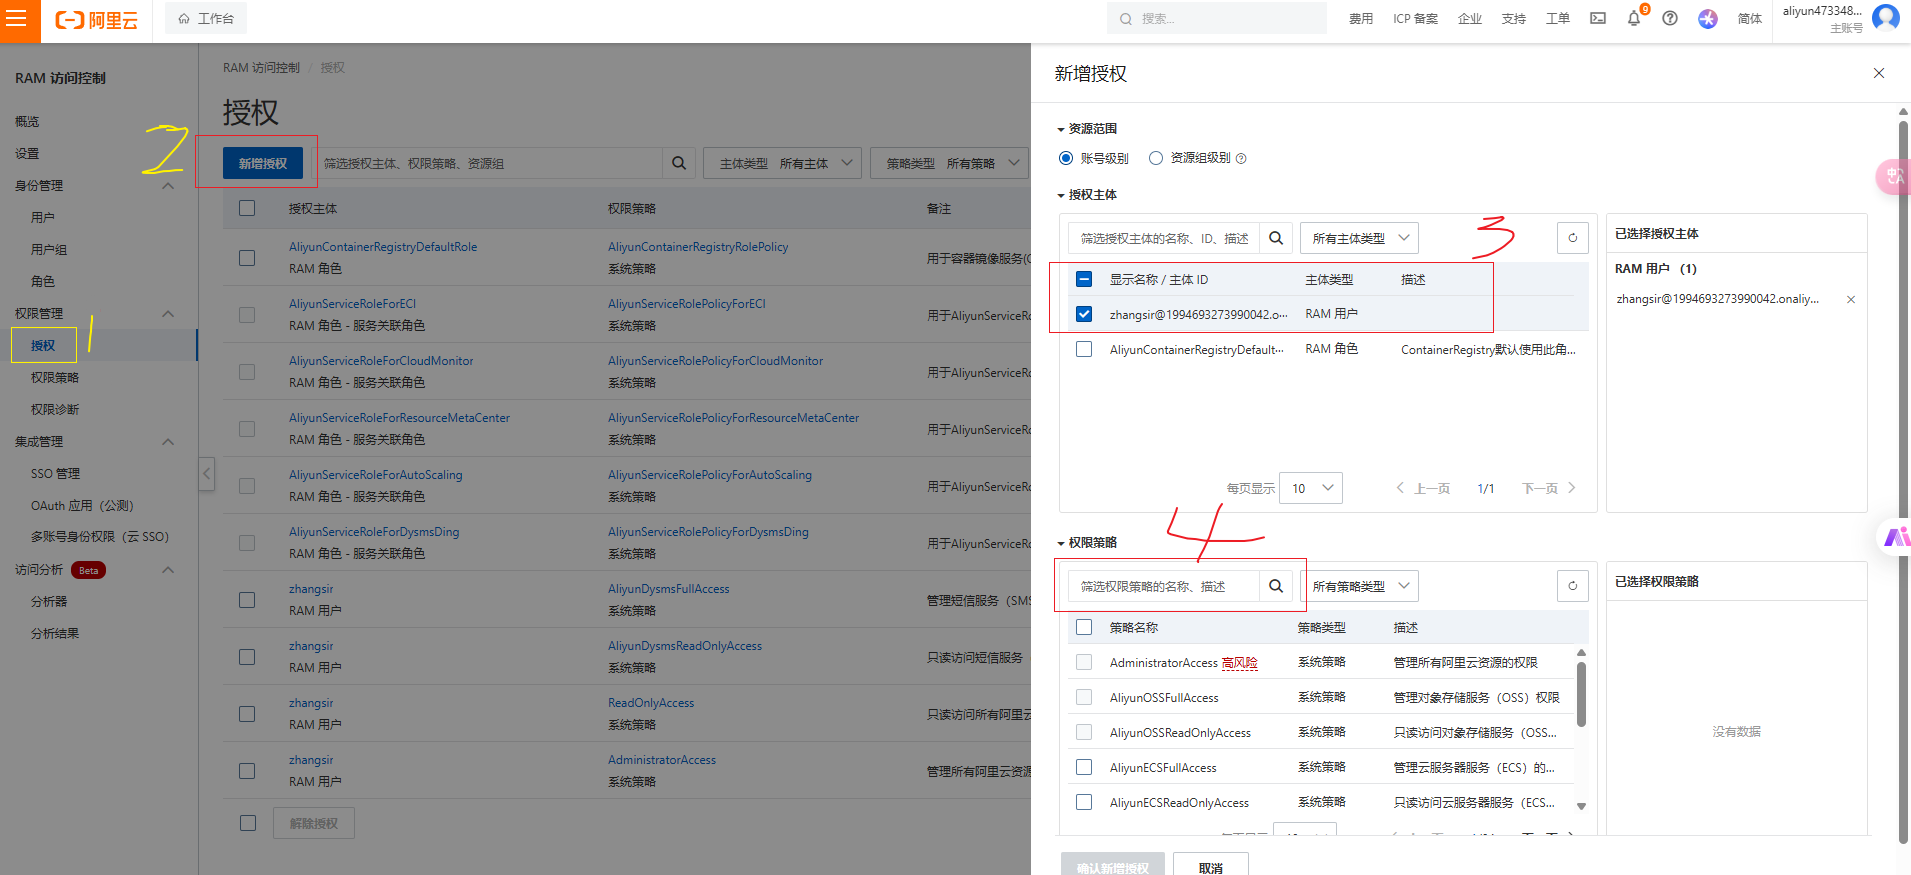Click home icon in 工作台 button
This screenshot has height=875, width=1911.
[184, 19]
